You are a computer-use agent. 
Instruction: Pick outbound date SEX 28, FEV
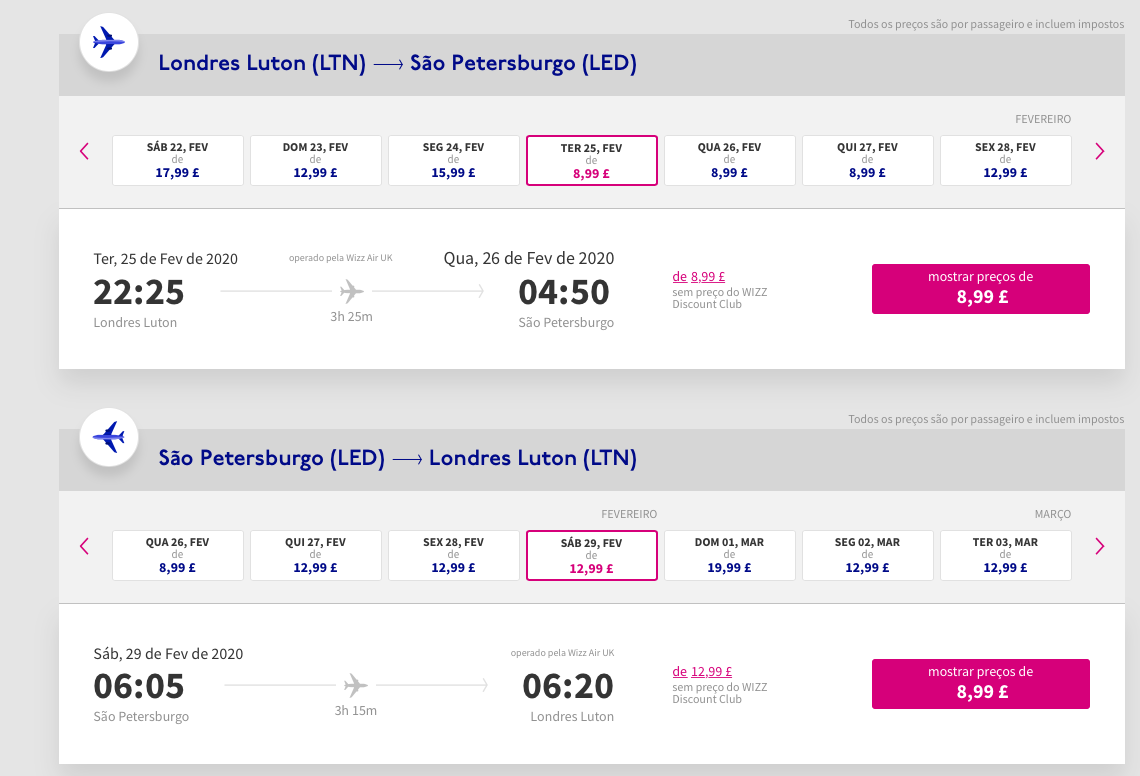[1005, 160]
